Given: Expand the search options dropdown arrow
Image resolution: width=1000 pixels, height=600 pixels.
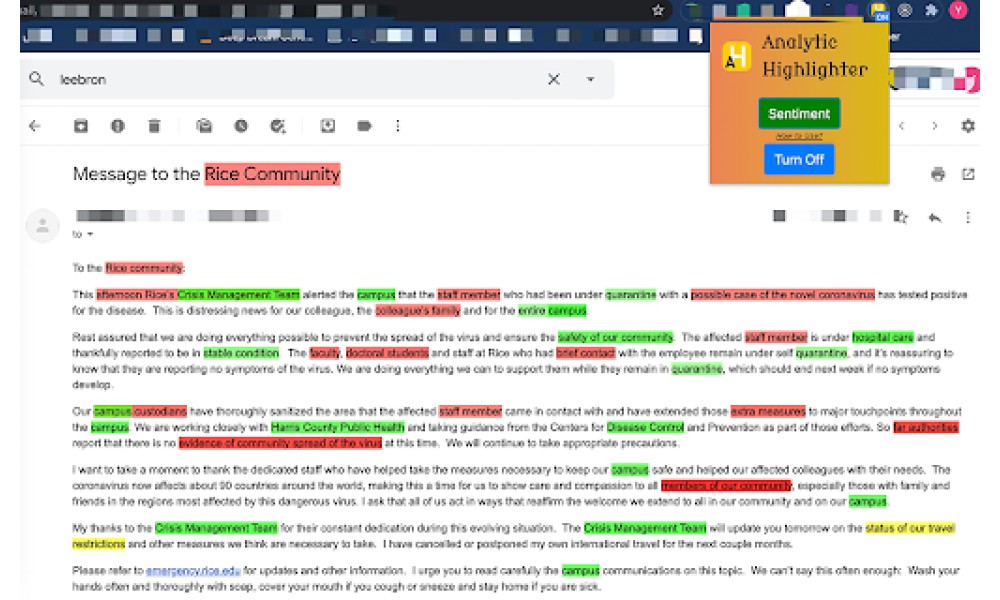Looking at the screenshot, I should click(591, 79).
